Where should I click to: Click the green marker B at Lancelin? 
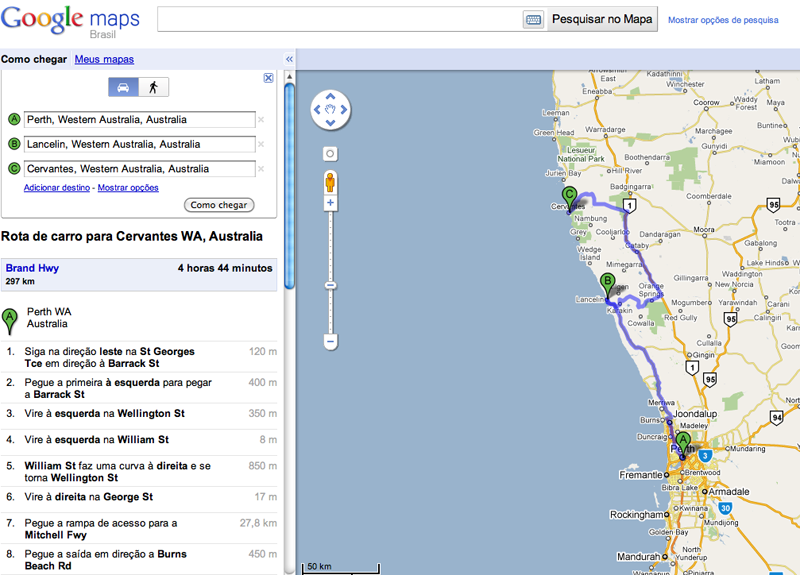pyautogui.click(x=607, y=283)
